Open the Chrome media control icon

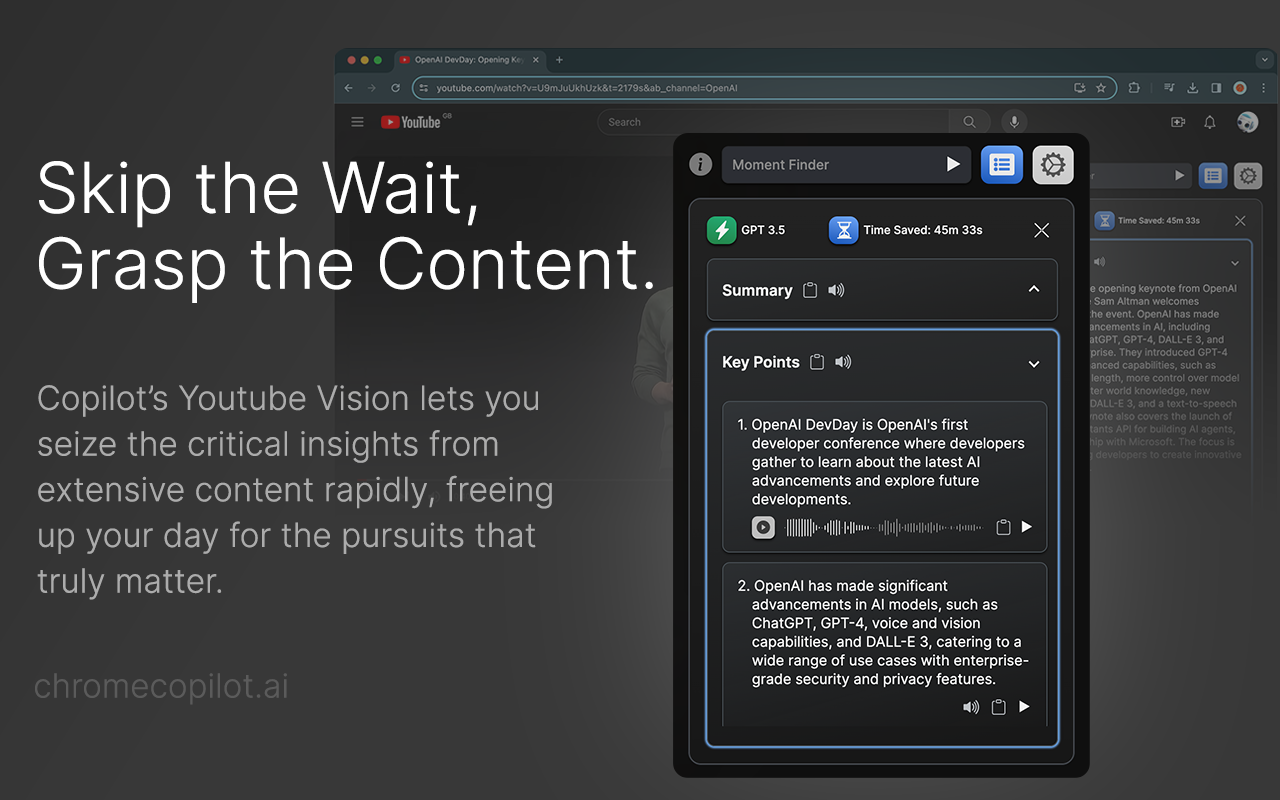pyautogui.click(x=1169, y=88)
